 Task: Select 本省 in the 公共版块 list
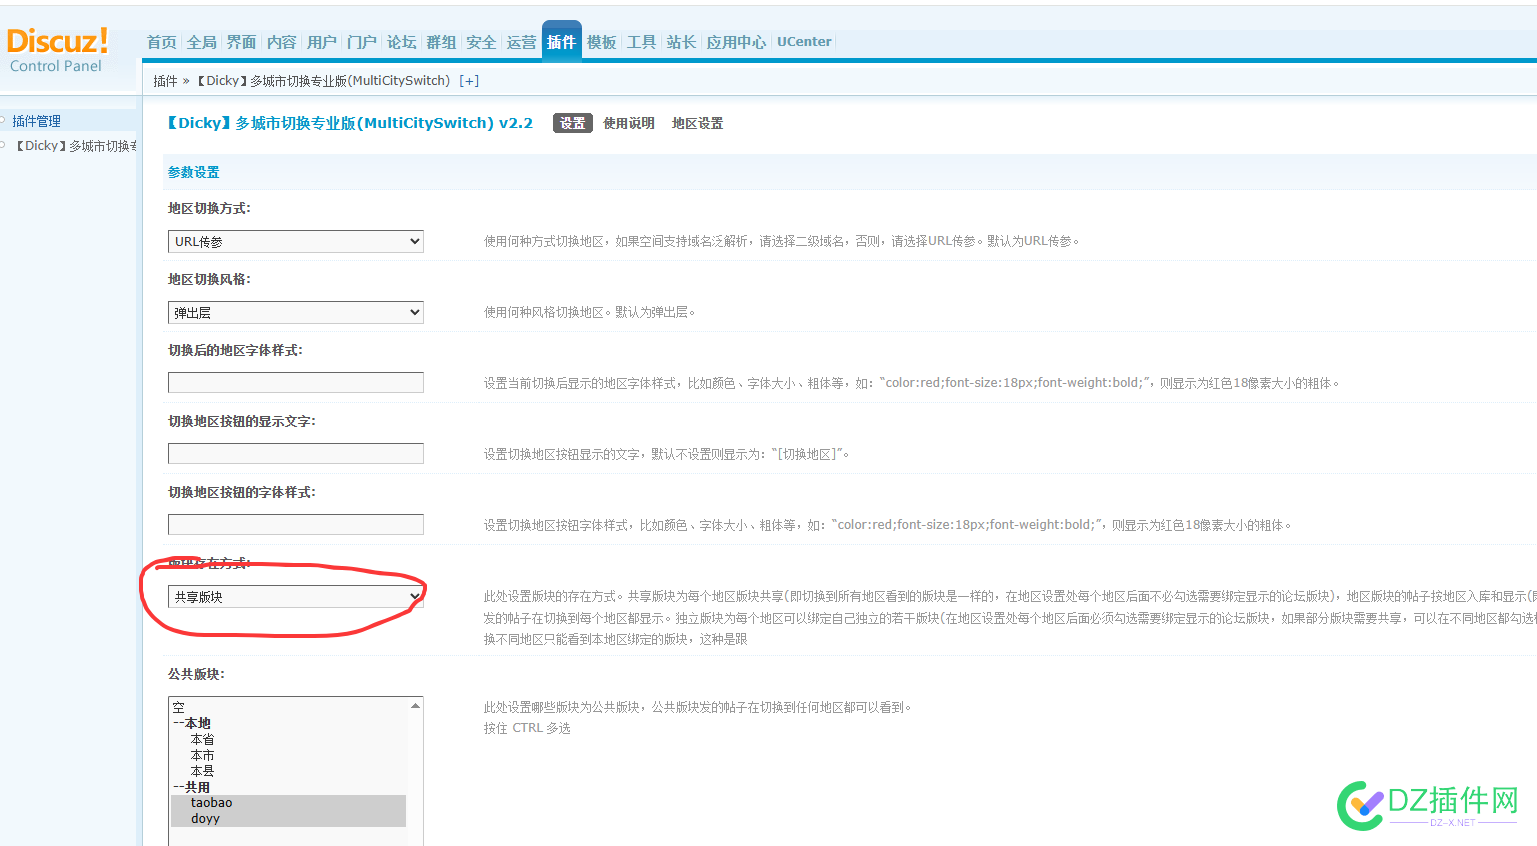(288, 739)
